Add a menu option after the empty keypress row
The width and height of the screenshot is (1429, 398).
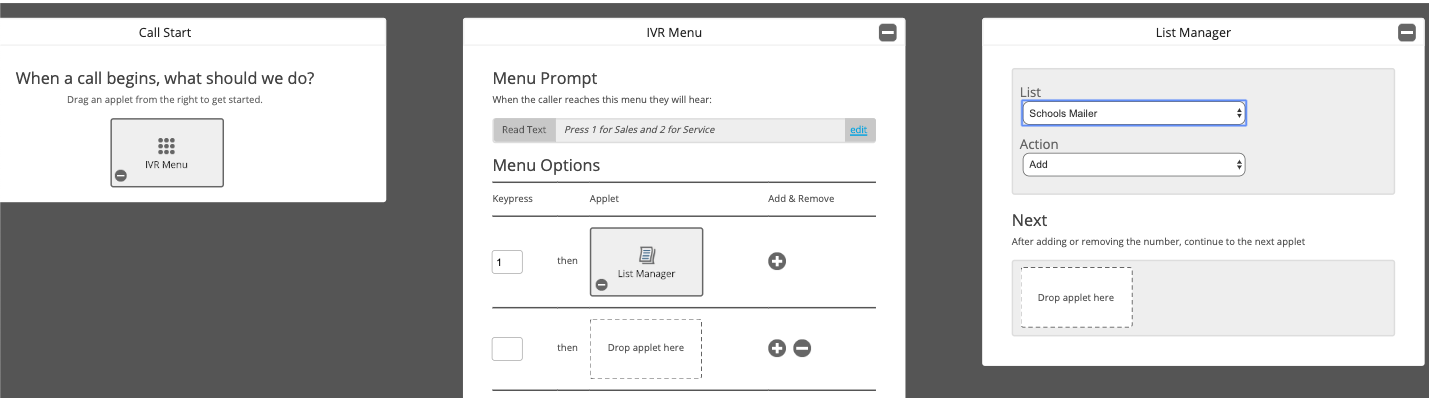click(x=777, y=348)
